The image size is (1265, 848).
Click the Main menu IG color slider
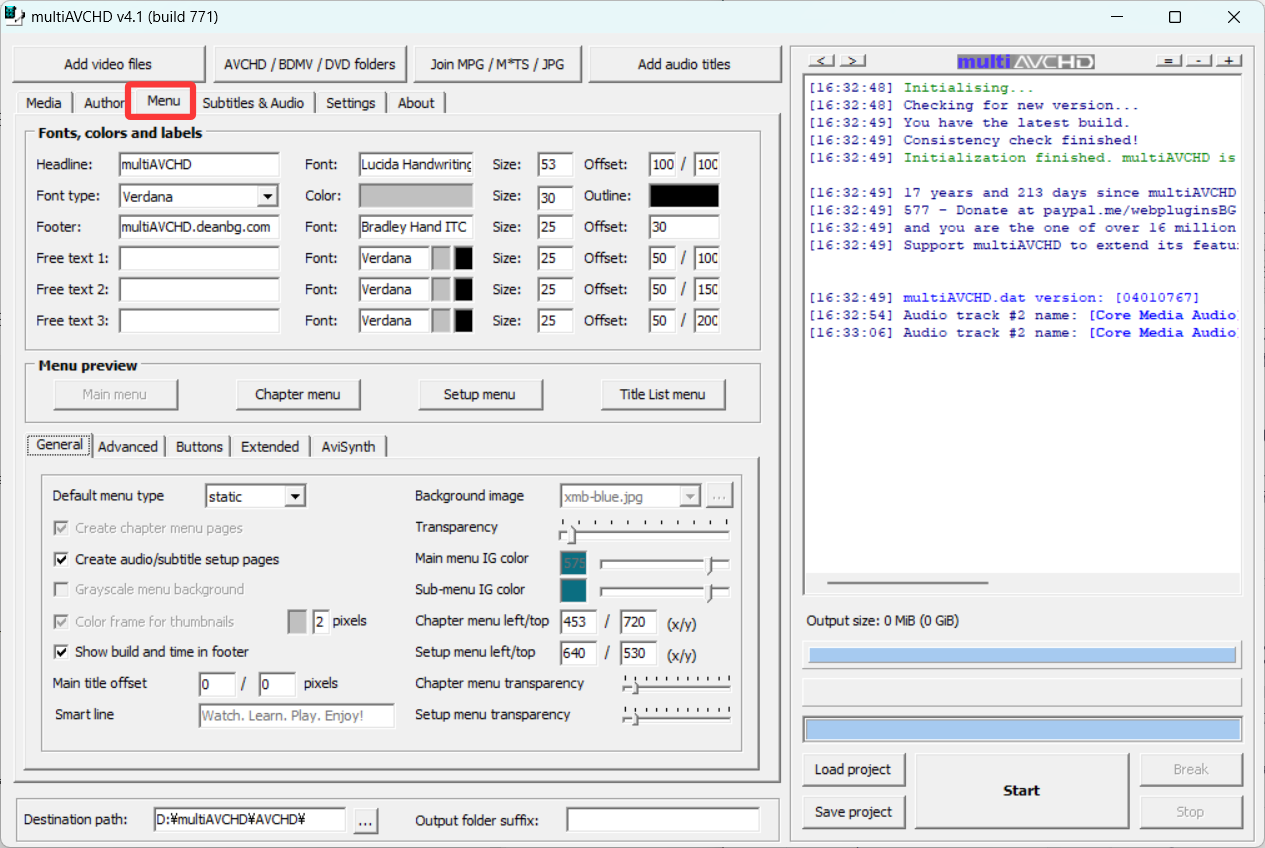(664, 564)
